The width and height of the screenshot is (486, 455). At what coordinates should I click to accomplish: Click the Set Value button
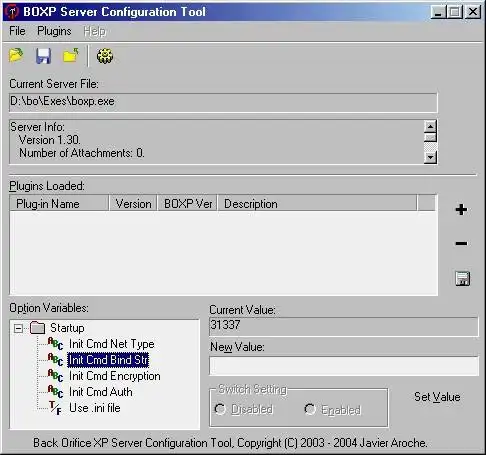pyautogui.click(x=437, y=397)
